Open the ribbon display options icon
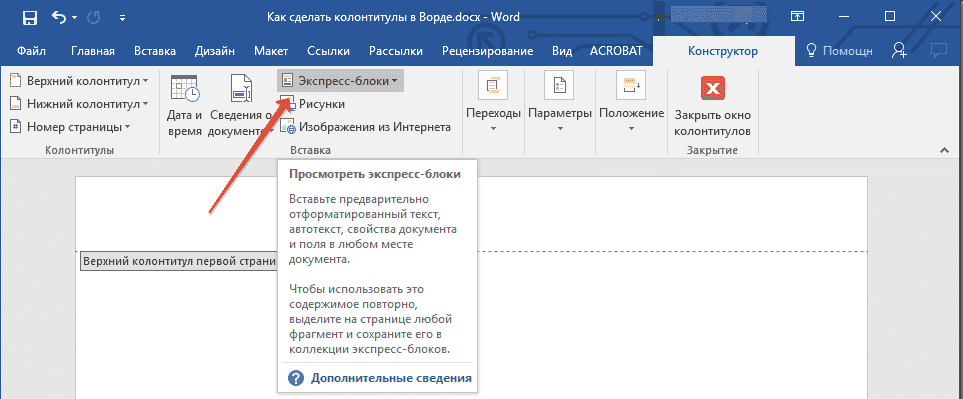The width and height of the screenshot is (963, 399). pos(797,17)
